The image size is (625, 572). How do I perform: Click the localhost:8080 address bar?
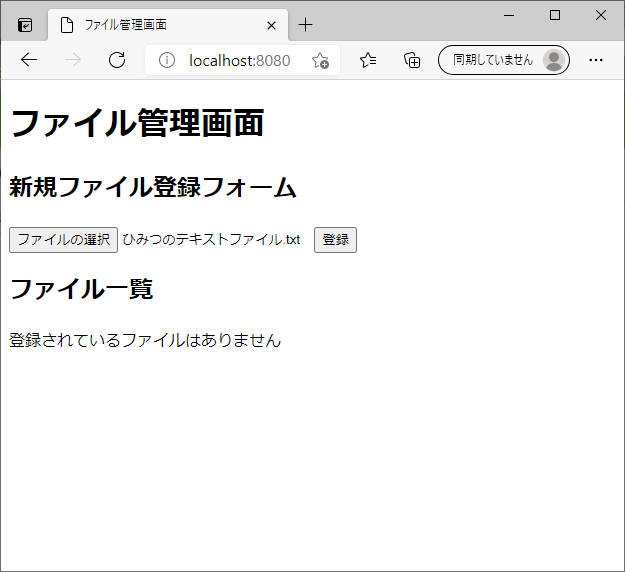[240, 61]
